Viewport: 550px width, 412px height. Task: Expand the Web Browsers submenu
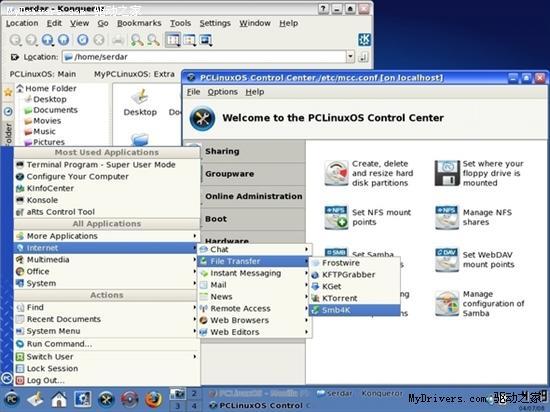coord(254,320)
